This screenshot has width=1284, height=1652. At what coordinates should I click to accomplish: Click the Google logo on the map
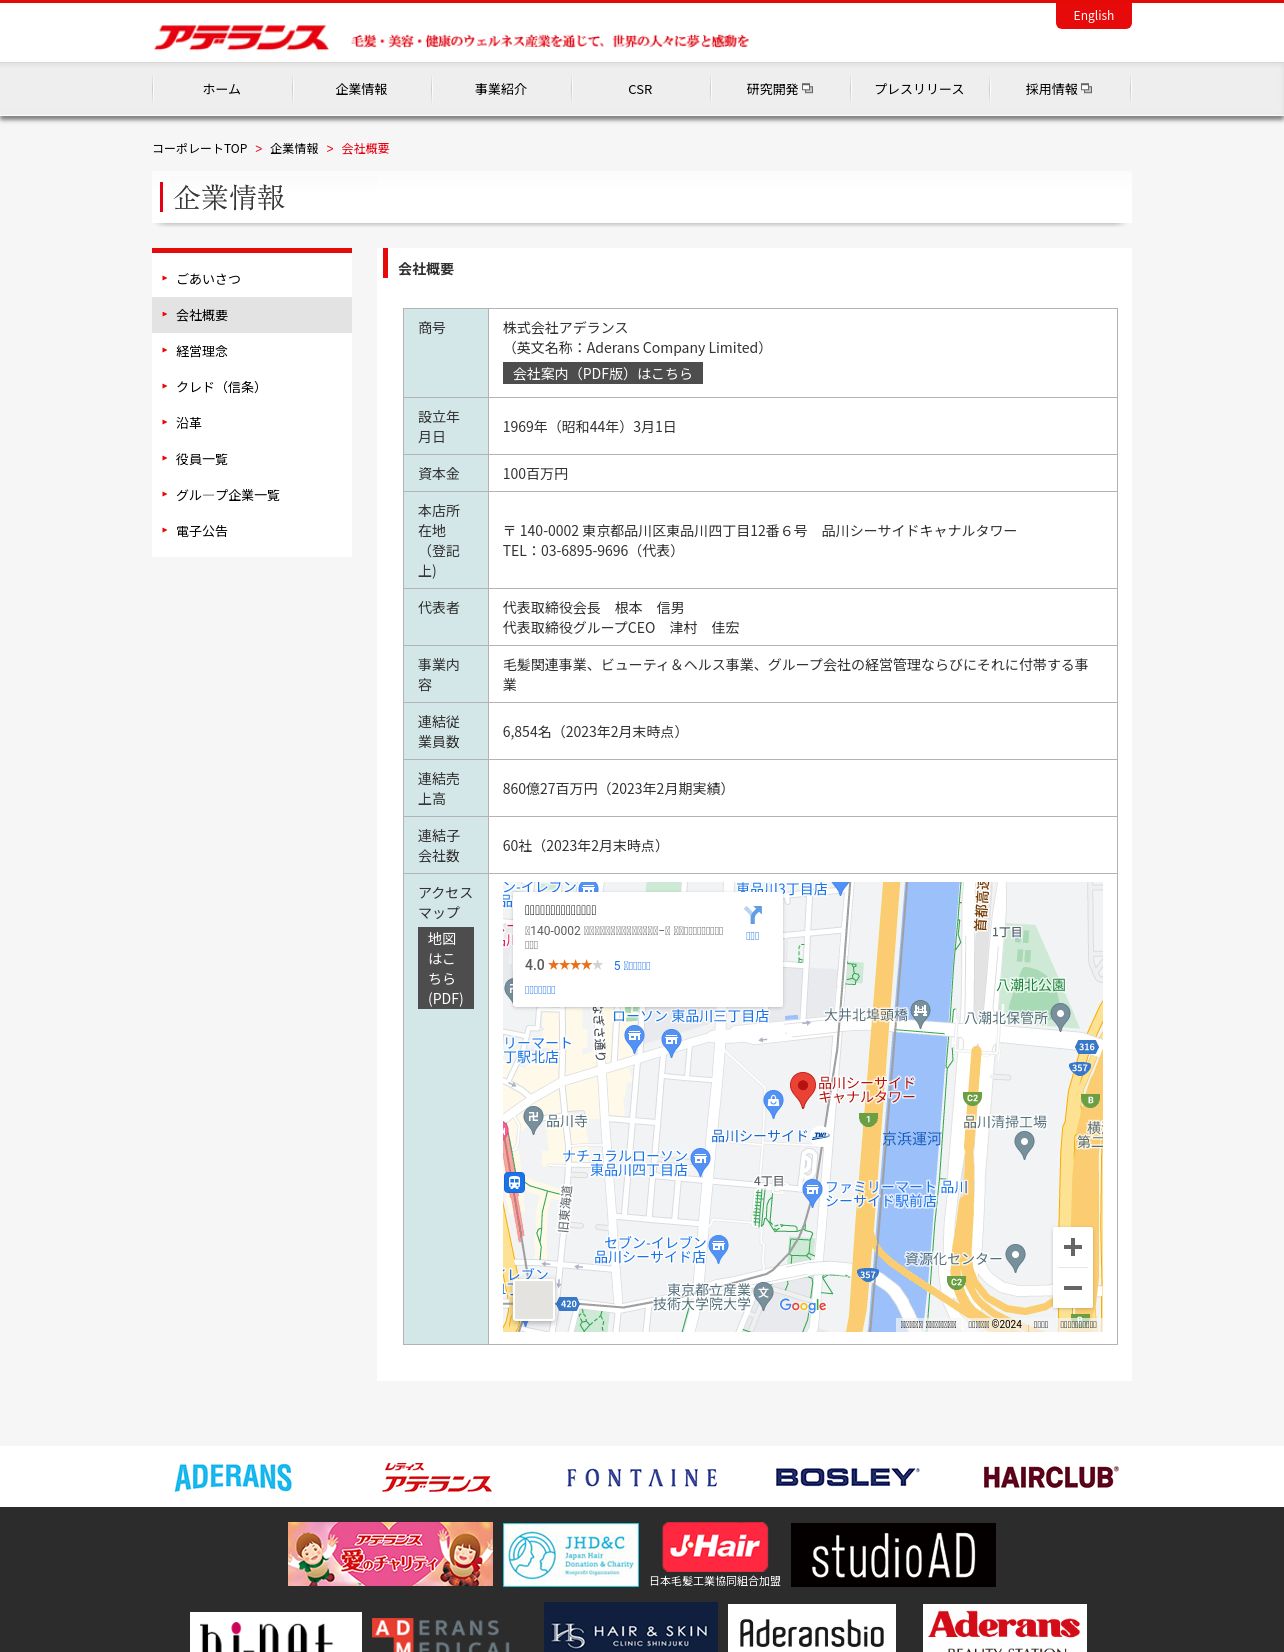(803, 1306)
